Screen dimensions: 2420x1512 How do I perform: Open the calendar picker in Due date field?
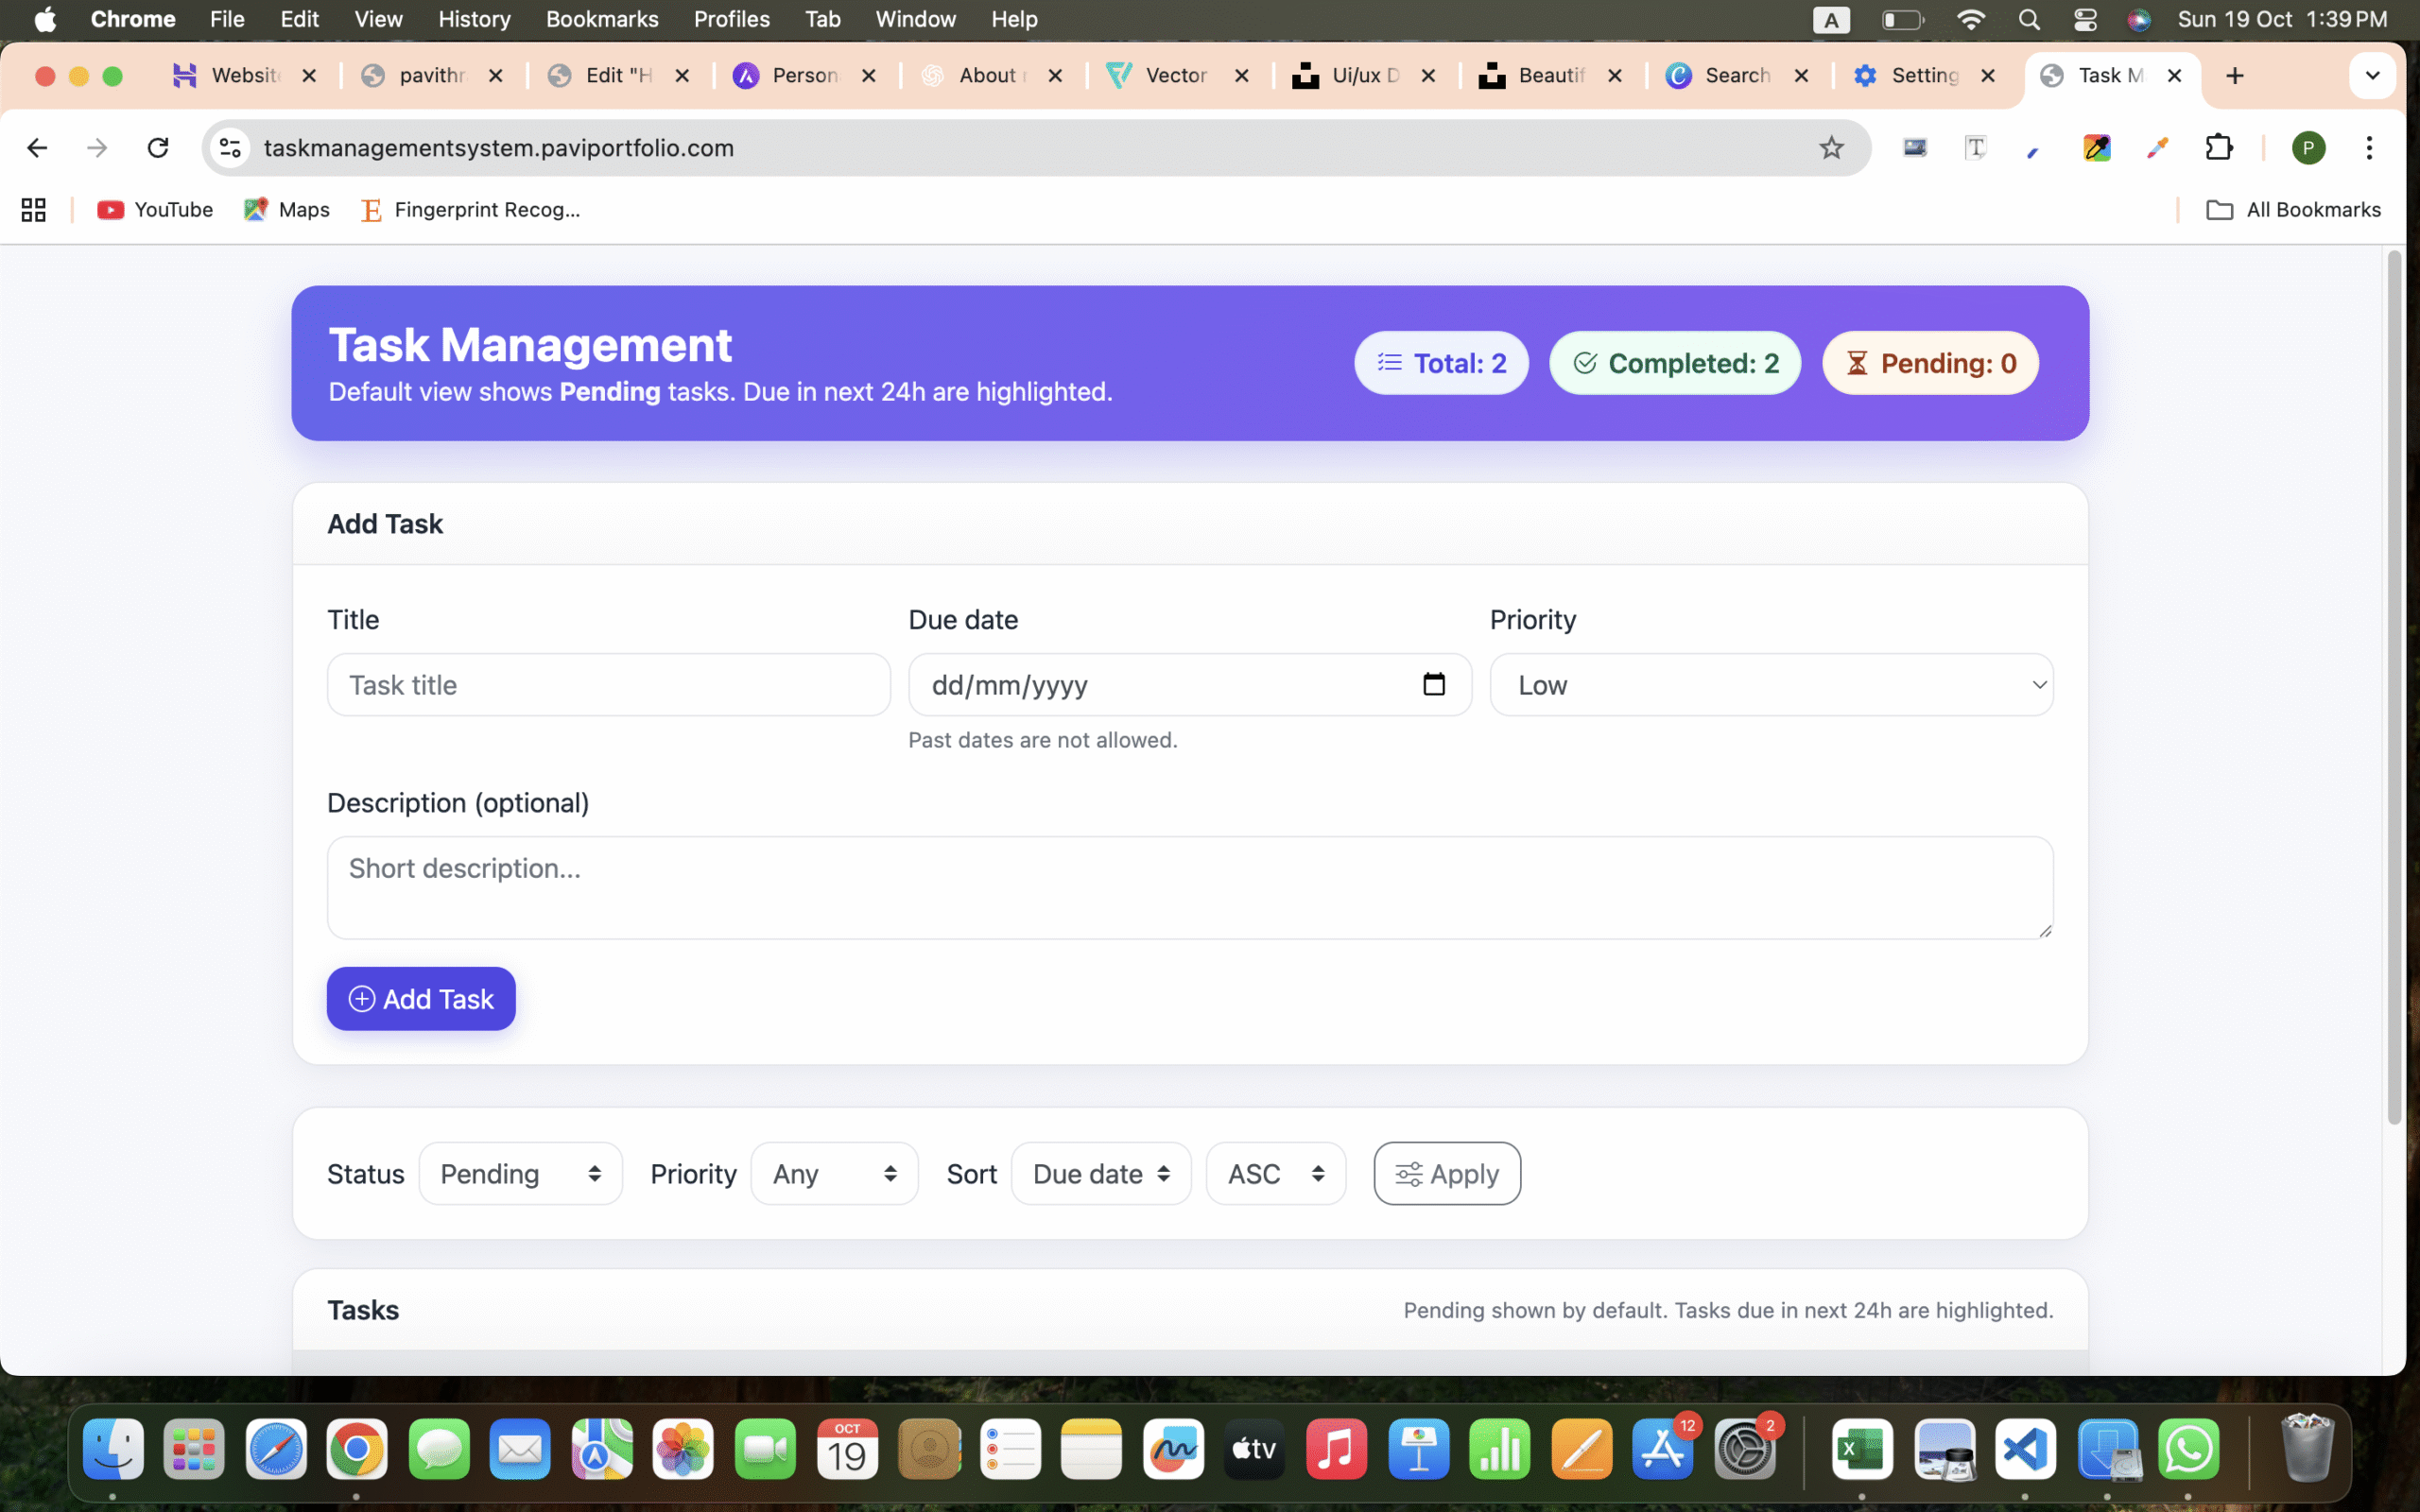[x=1434, y=684]
